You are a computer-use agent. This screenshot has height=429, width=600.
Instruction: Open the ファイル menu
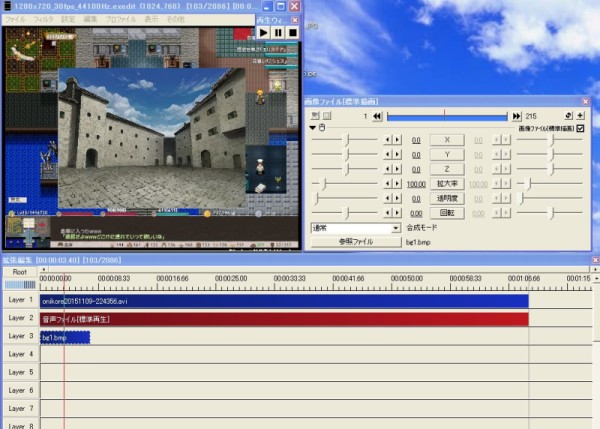click(x=15, y=19)
